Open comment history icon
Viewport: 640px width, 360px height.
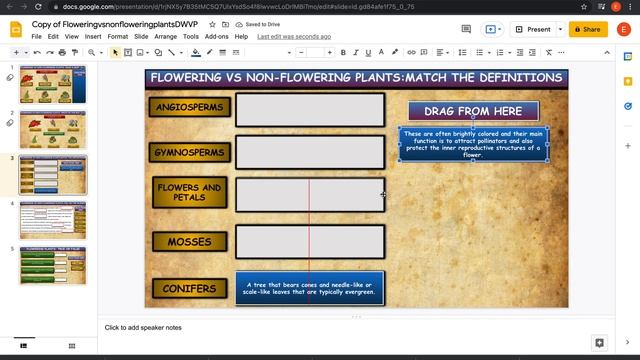coord(466,29)
